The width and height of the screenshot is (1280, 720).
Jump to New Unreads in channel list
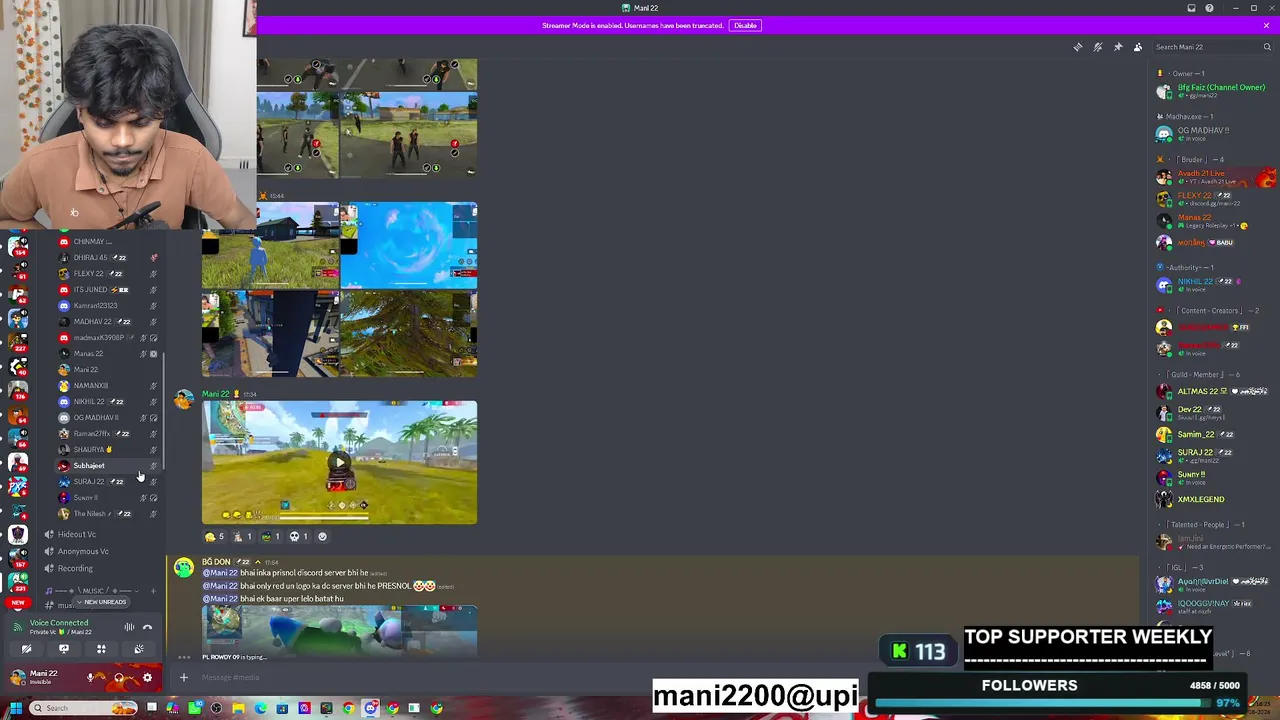[x=104, y=602]
